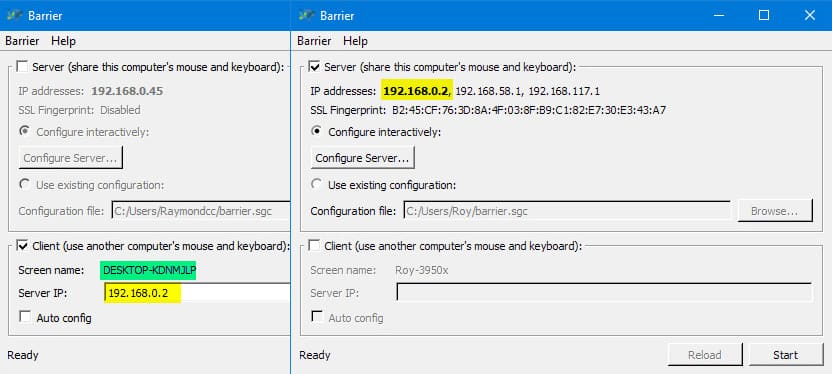This screenshot has width=832, height=374.
Task: Select Use existing configuration radio in right window
Action: 317,185
